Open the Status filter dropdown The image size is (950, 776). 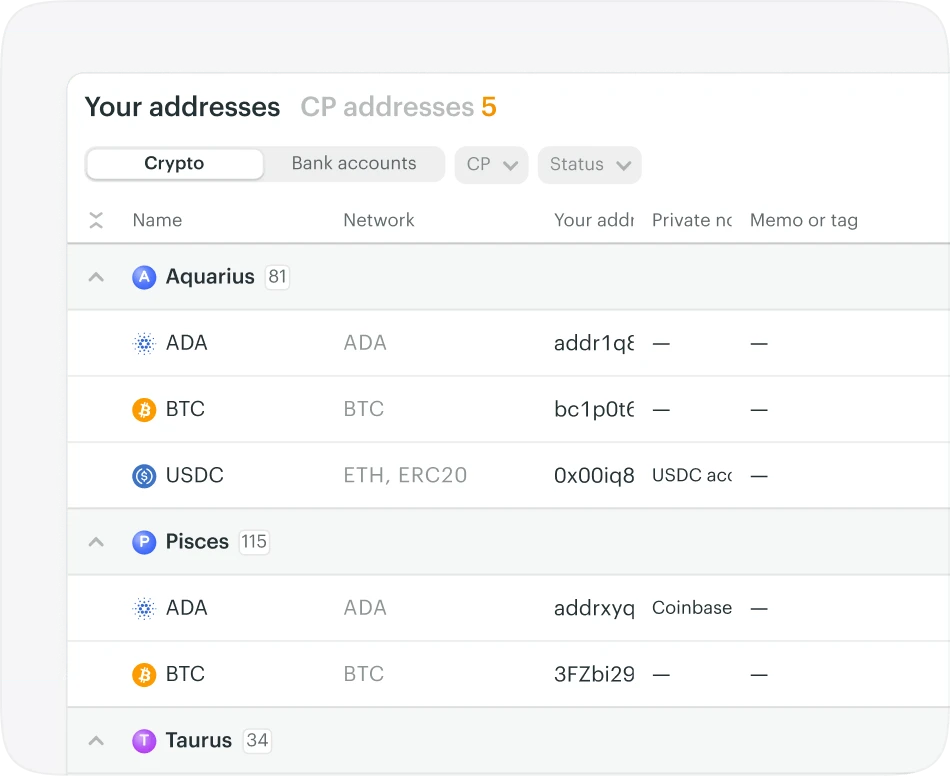589,165
